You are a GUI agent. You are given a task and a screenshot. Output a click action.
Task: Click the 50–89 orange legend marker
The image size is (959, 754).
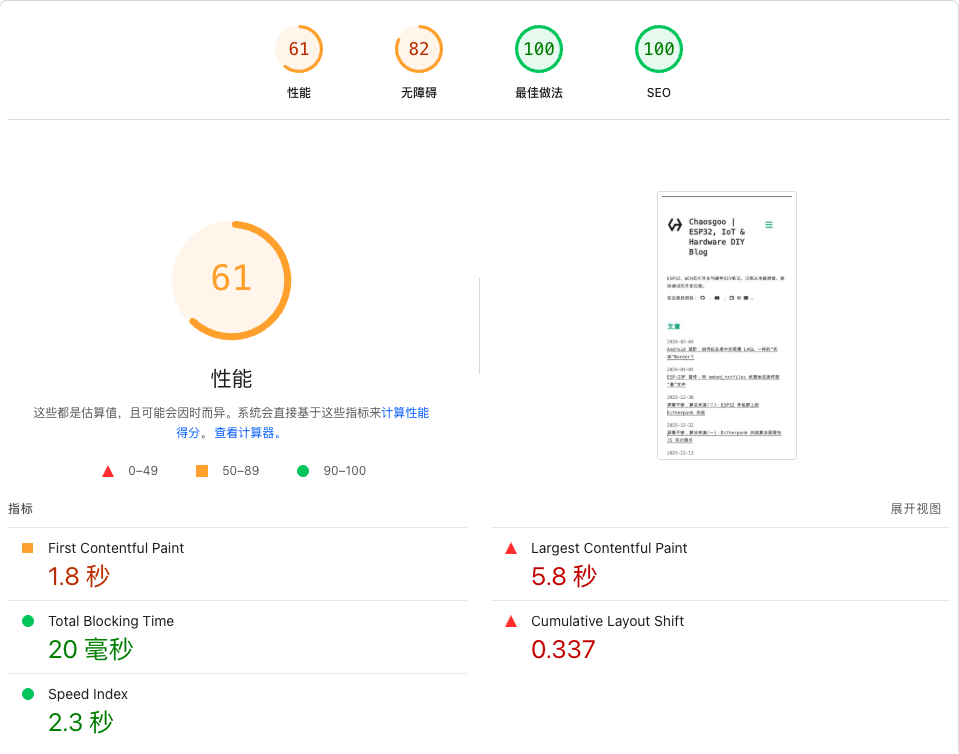point(202,470)
